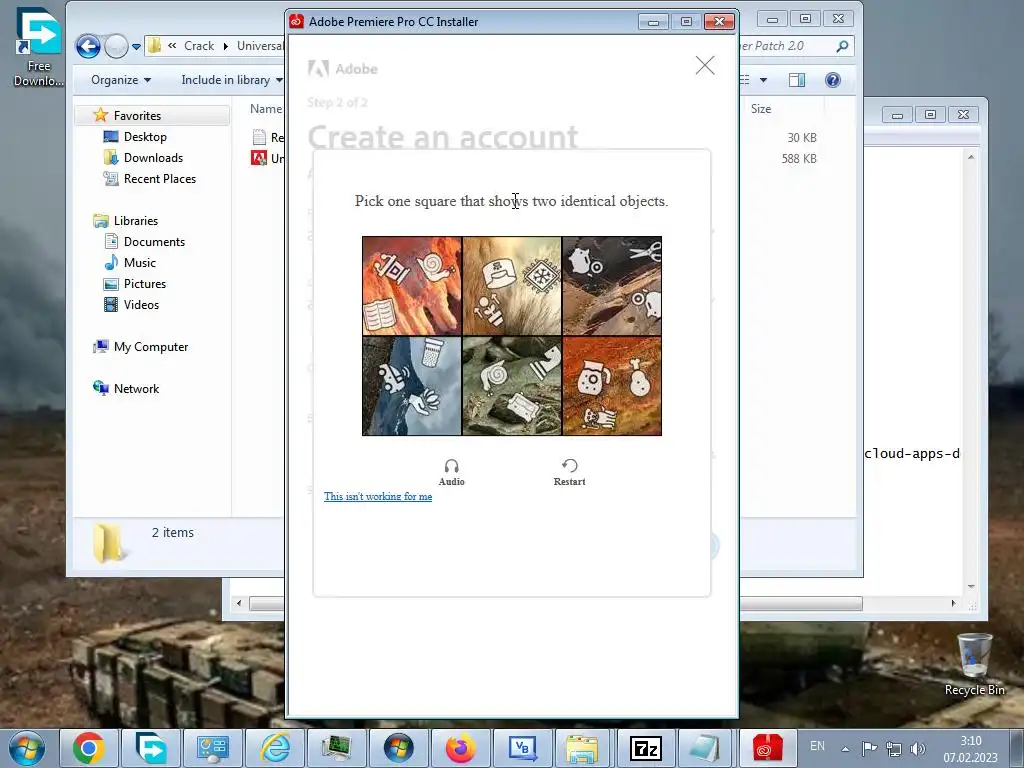This screenshot has width=1024, height=768.
Task: Open the system monitor taskbar icon
Action: point(337,748)
